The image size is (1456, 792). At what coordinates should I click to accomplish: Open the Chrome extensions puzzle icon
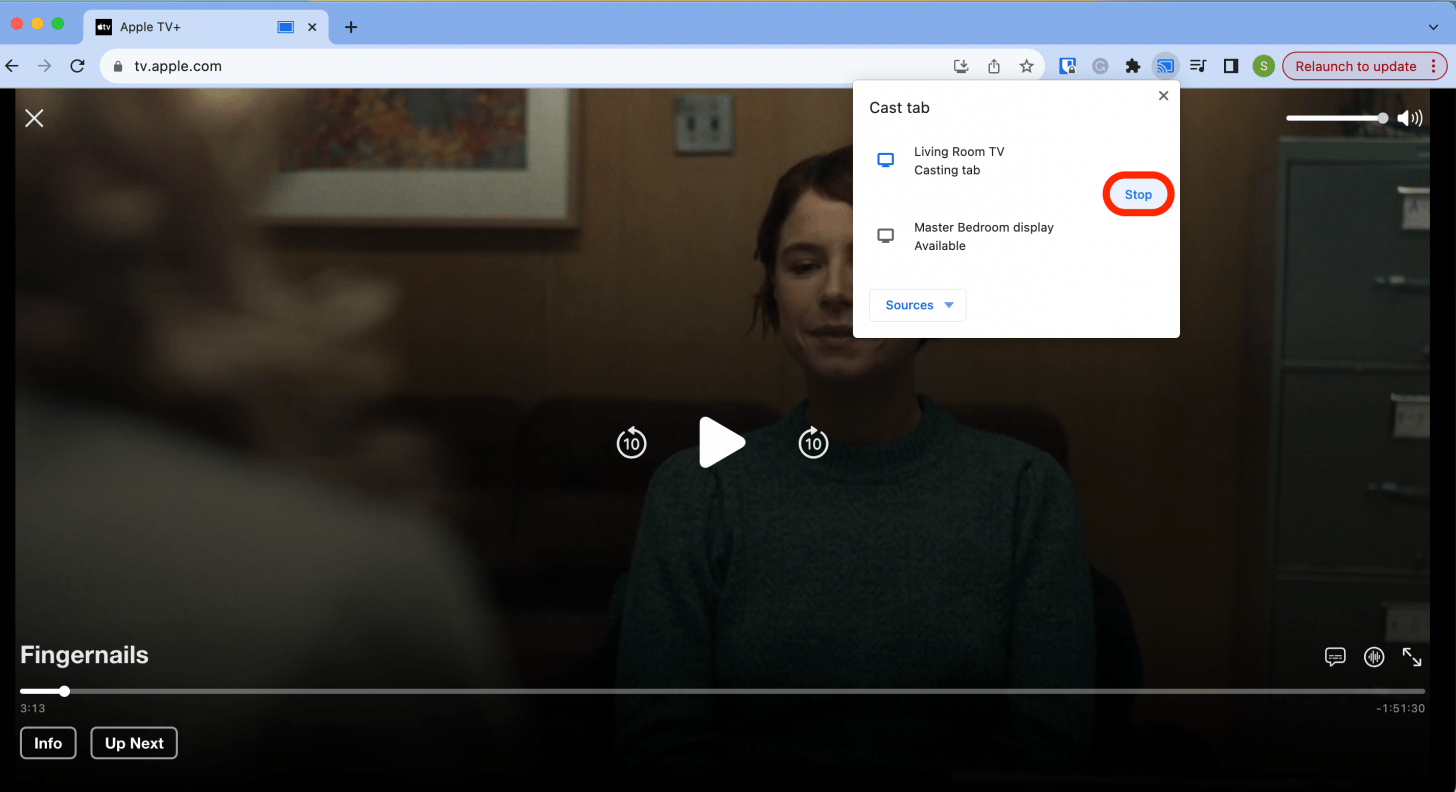(x=1132, y=66)
